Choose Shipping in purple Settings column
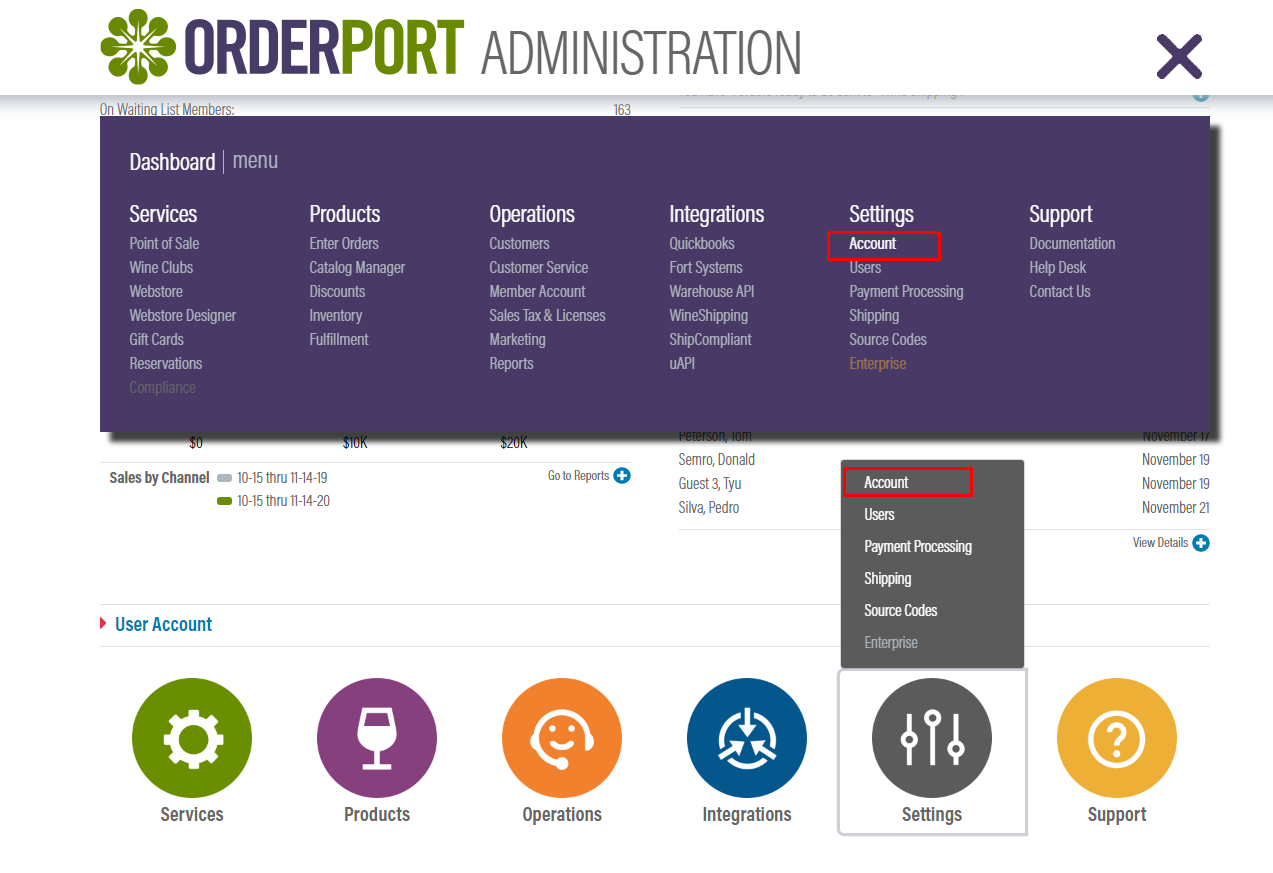The image size is (1273, 873). point(874,315)
